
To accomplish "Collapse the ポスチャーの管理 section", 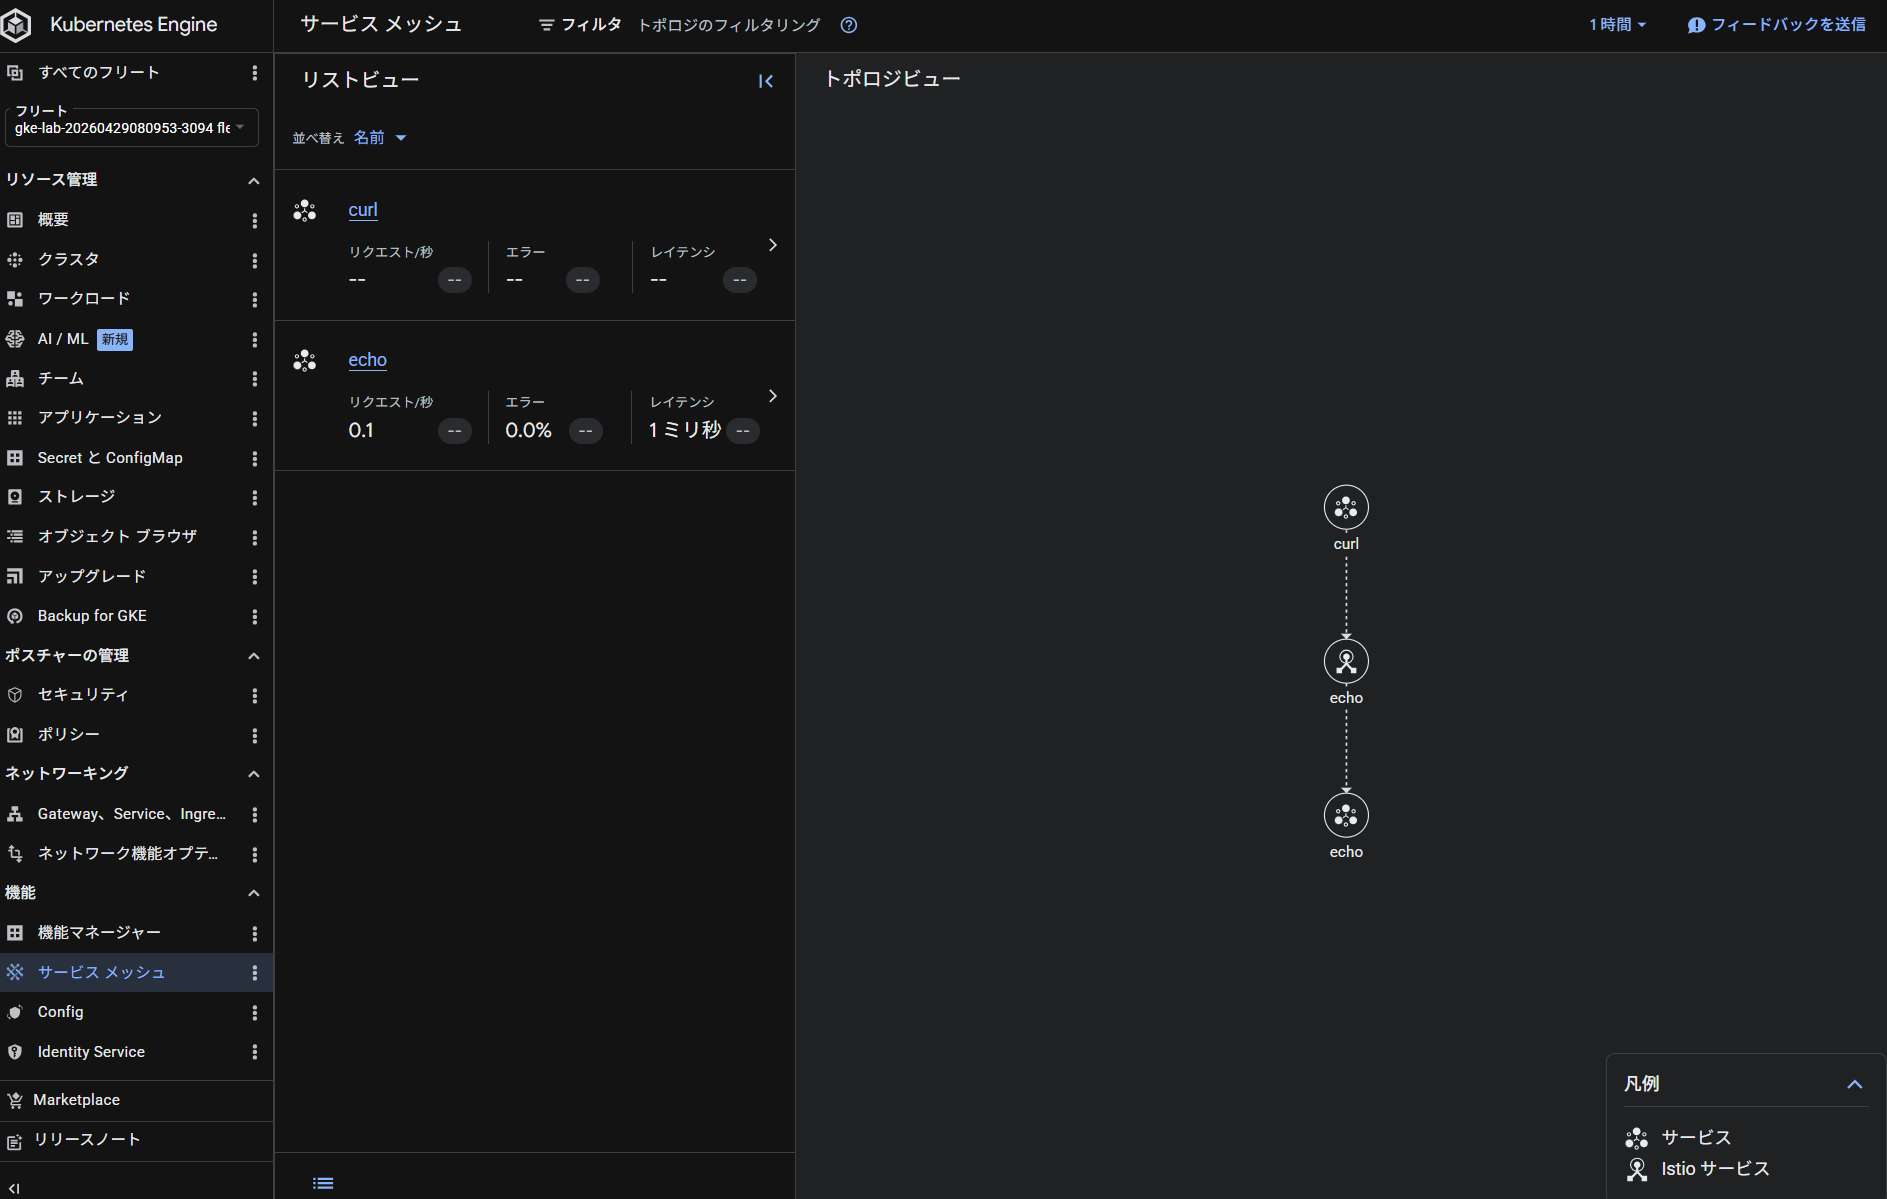I will pyautogui.click(x=254, y=656).
